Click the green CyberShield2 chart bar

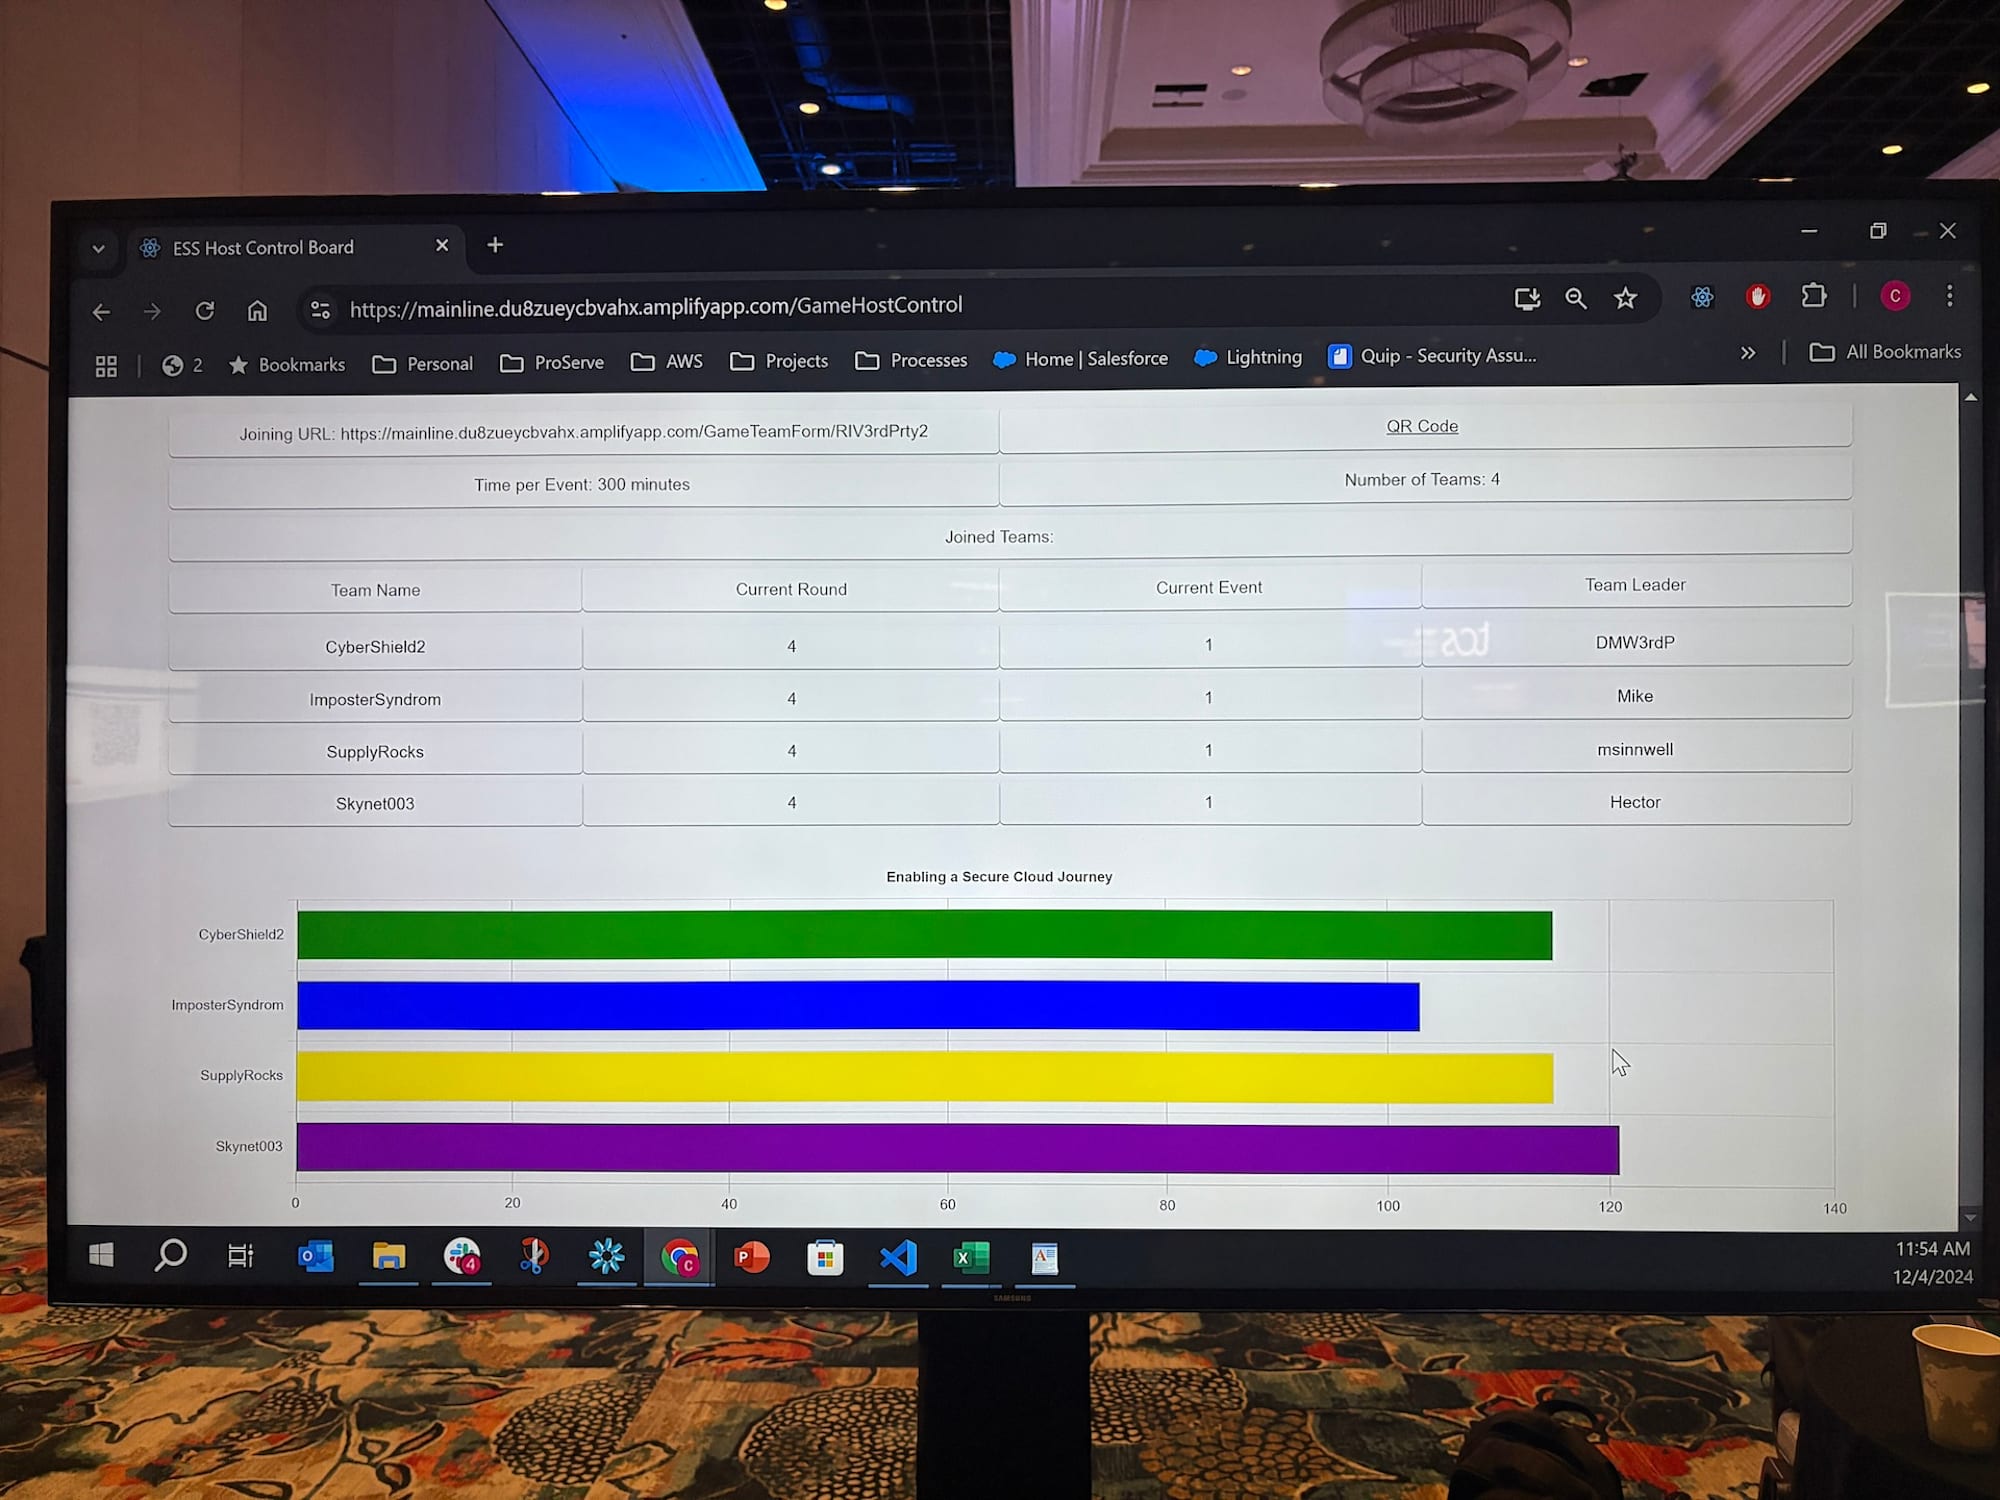925,935
